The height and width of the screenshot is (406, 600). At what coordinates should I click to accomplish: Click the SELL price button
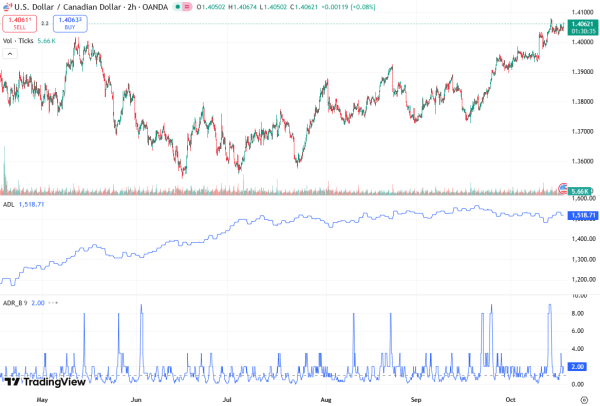pyautogui.click(x=18, y=24)
